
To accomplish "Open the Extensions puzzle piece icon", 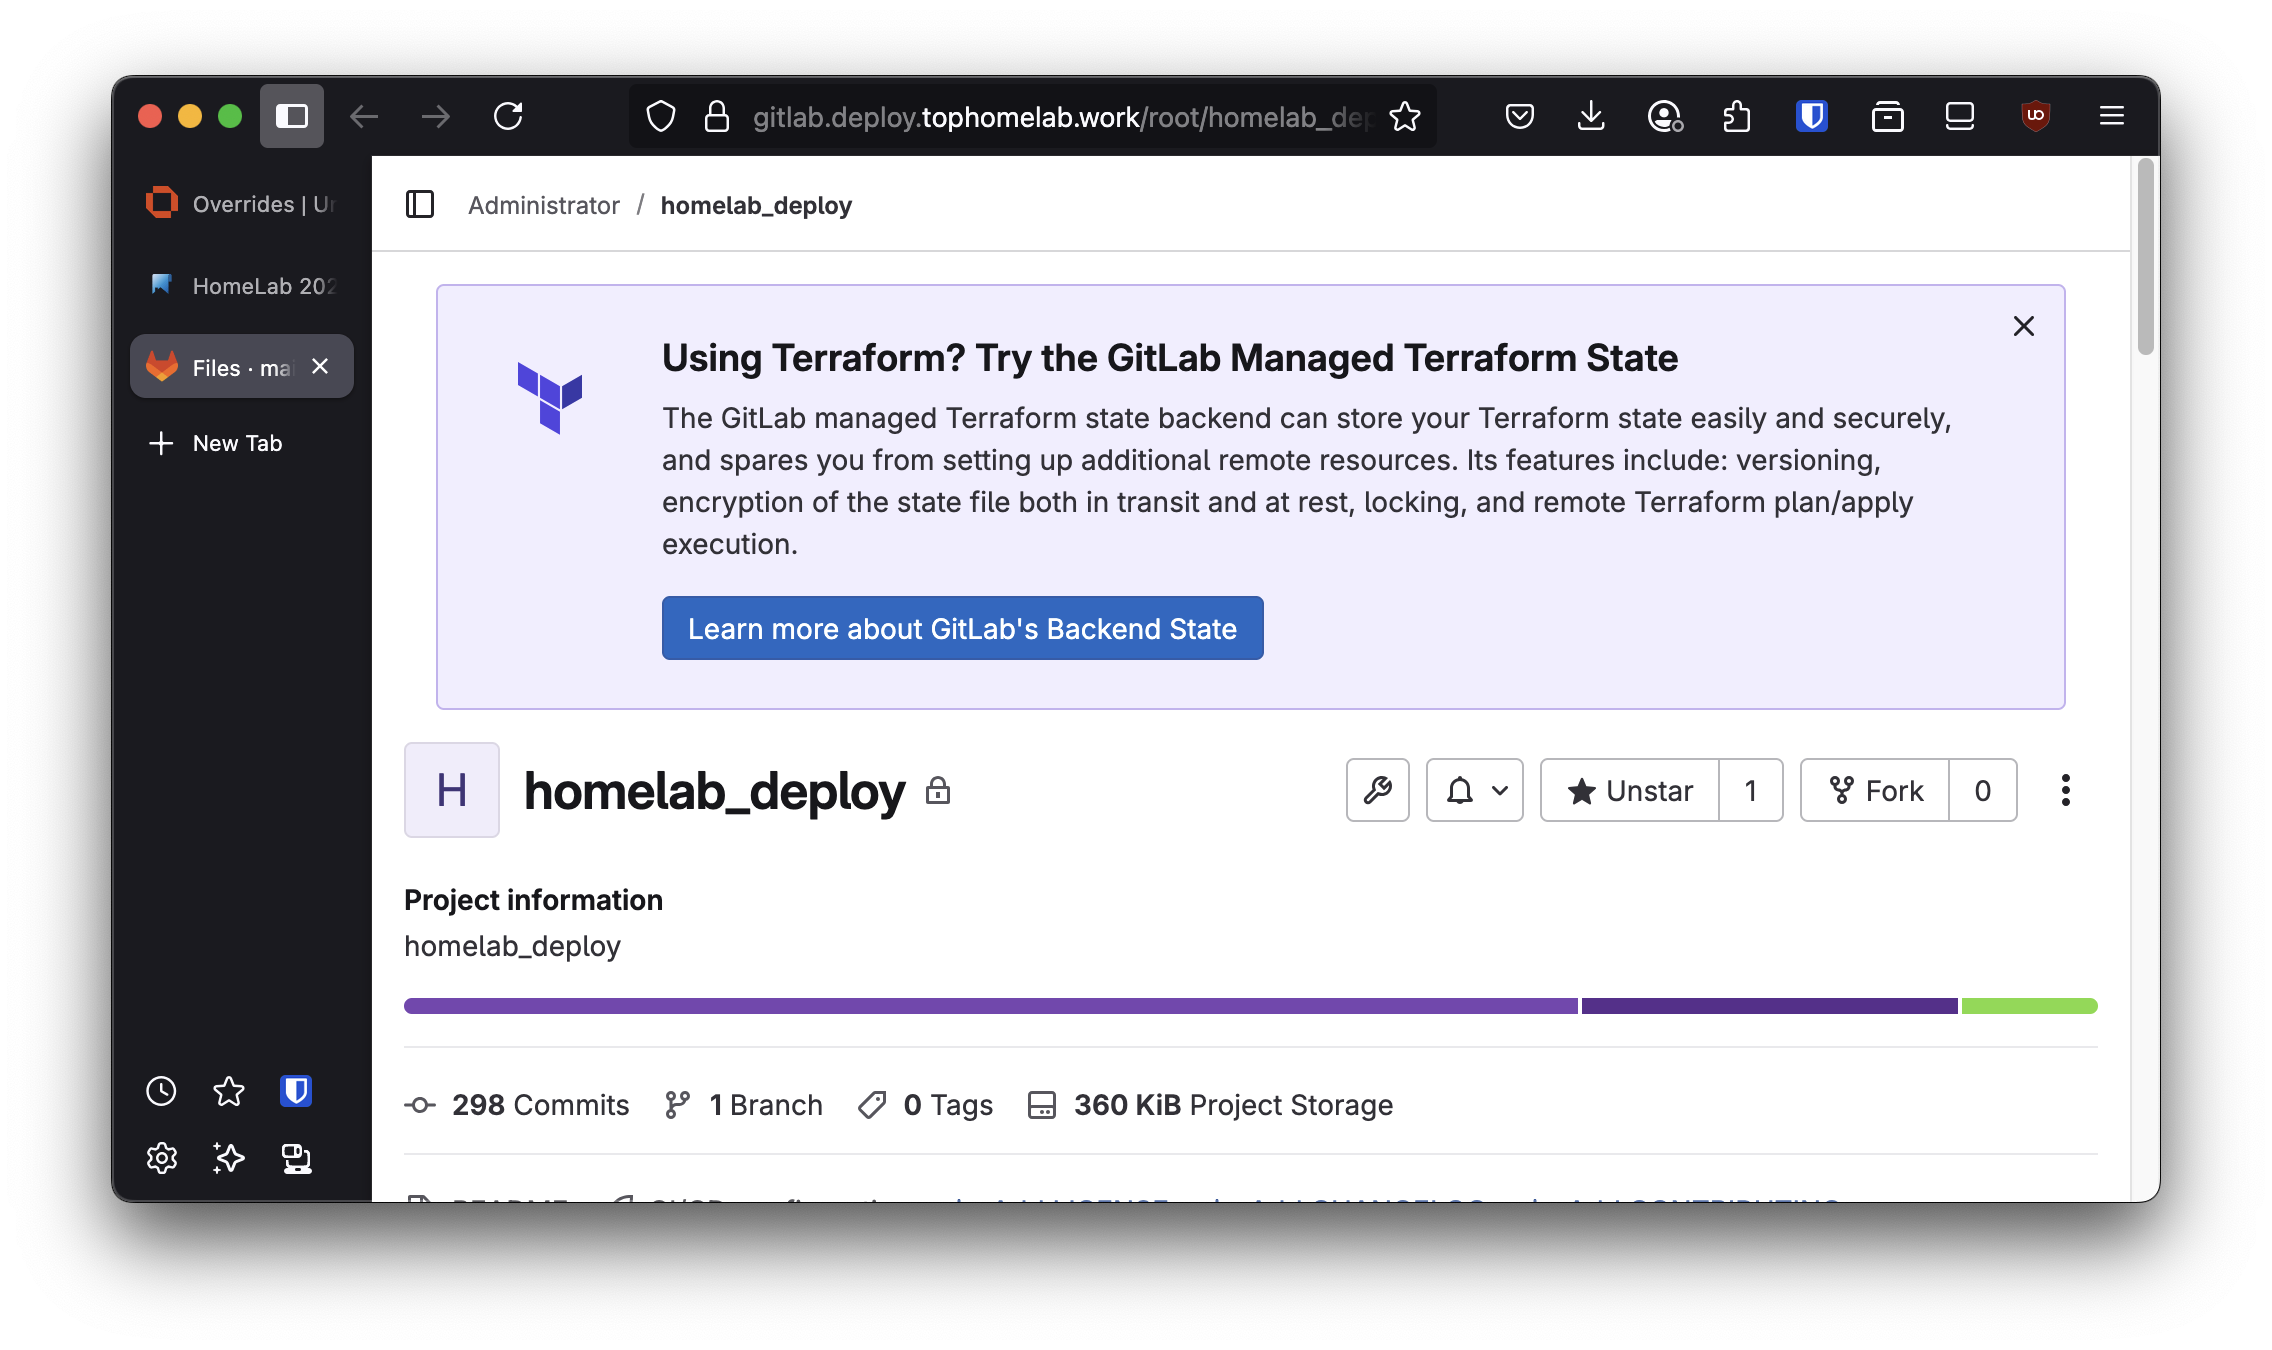I will [x=1737, y=116].
